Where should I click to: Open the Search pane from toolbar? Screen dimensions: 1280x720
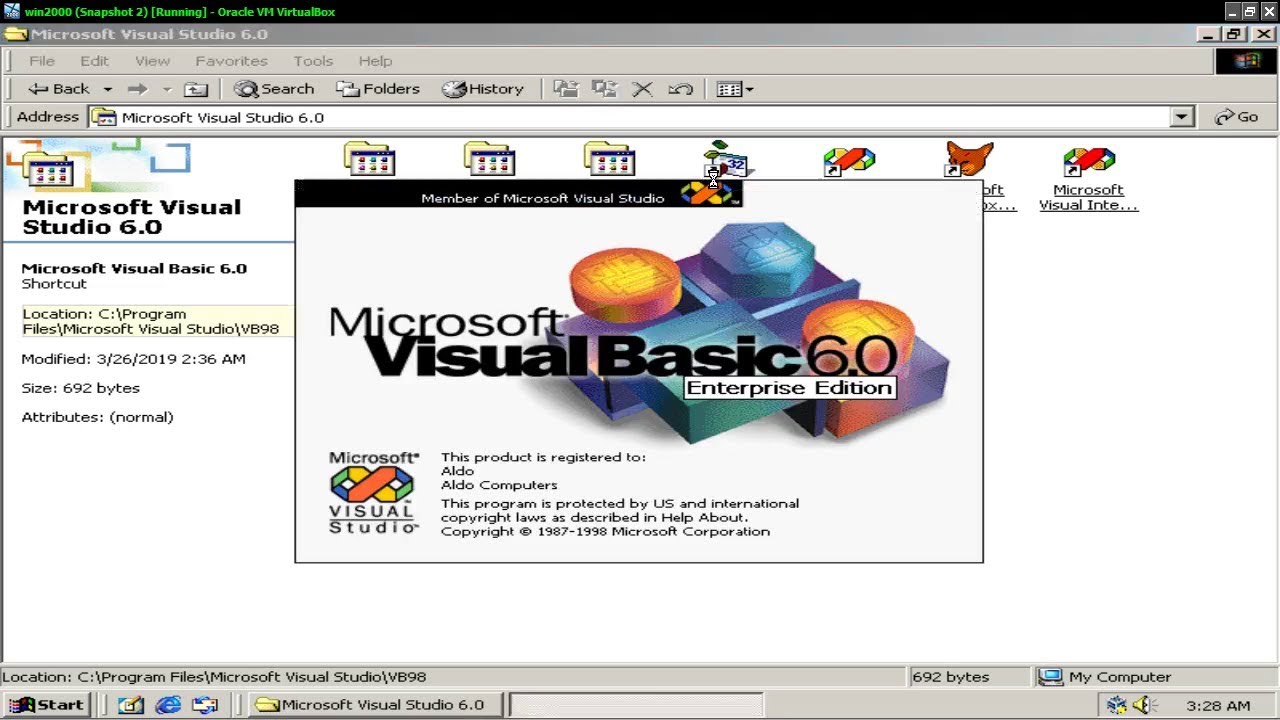[274, 89]
